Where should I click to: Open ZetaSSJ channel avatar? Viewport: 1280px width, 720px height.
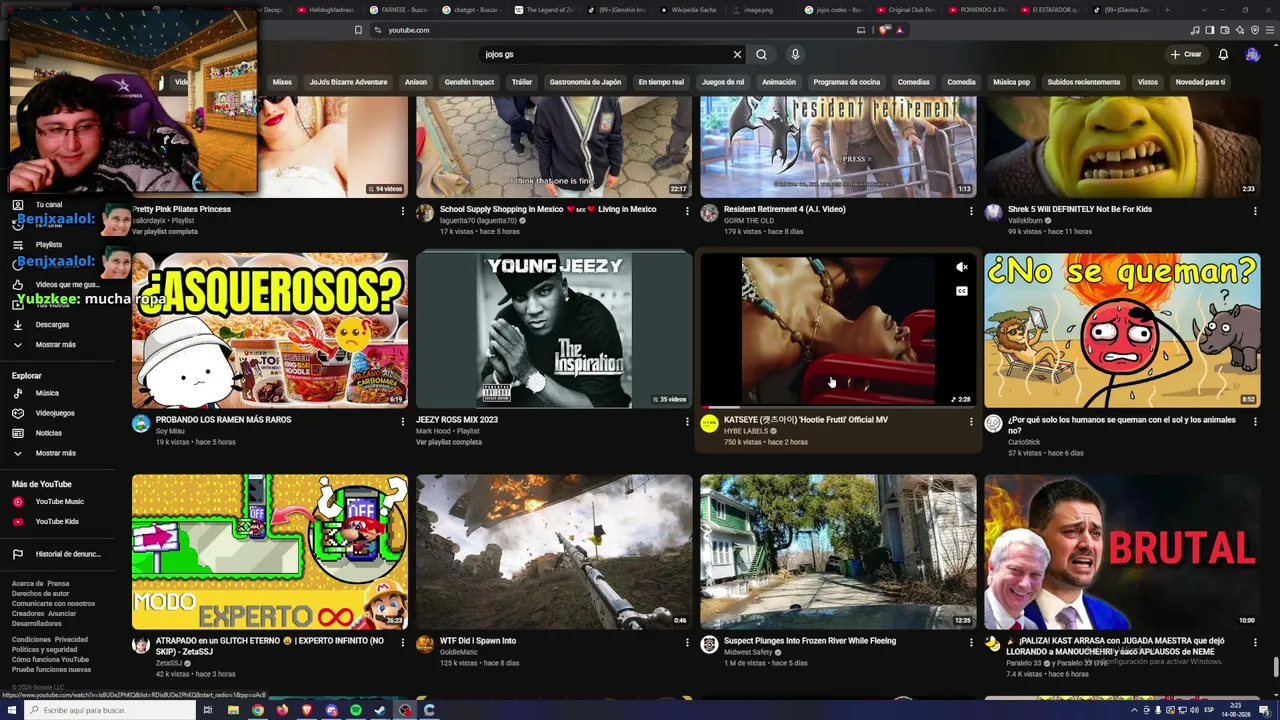[141, 645]
